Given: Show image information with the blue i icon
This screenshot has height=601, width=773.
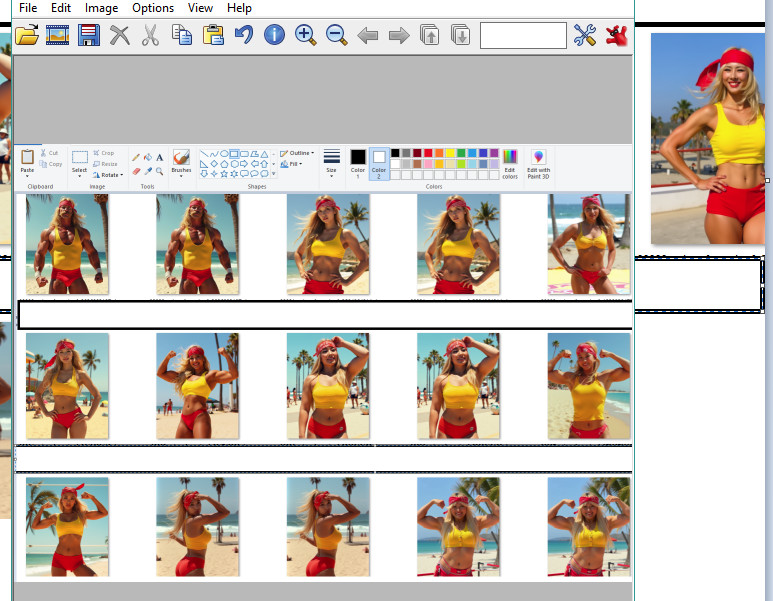Looking at the screenshot, I should (x=275, y=35).
